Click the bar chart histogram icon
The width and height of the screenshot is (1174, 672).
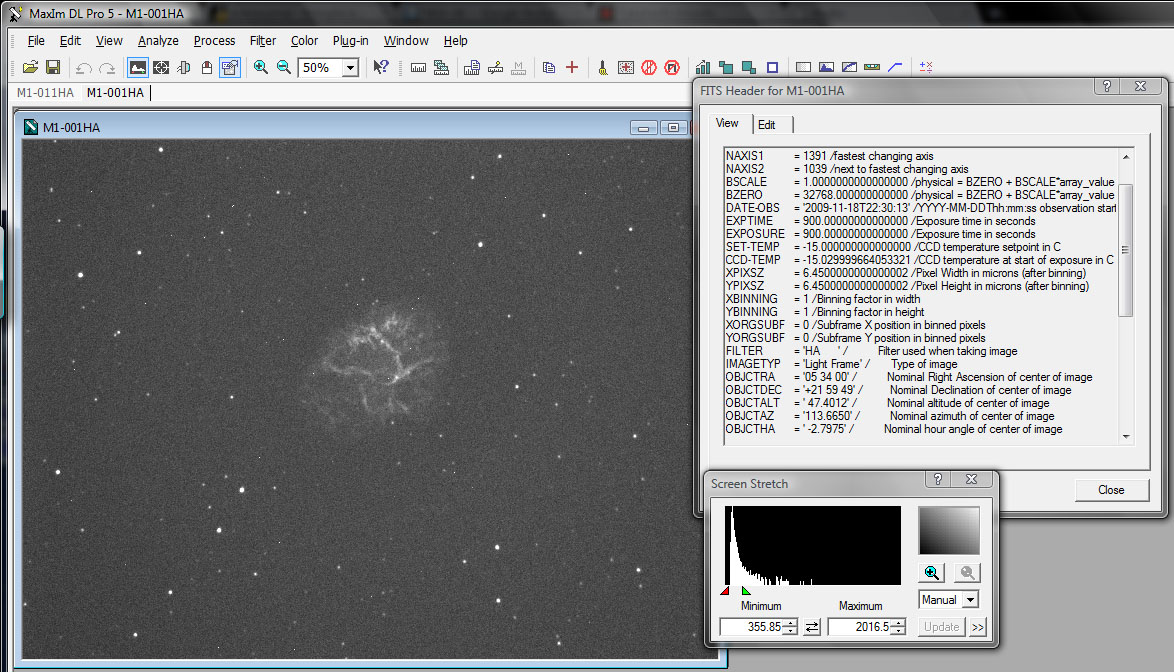[702, 67]
